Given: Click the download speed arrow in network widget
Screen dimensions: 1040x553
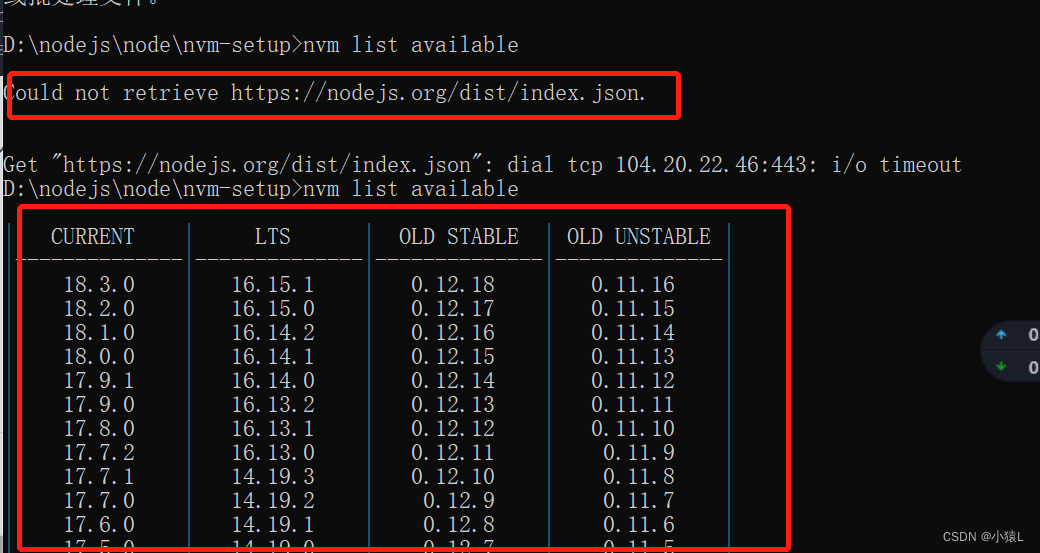Looking at the screenshot, I should [1002, 366].
